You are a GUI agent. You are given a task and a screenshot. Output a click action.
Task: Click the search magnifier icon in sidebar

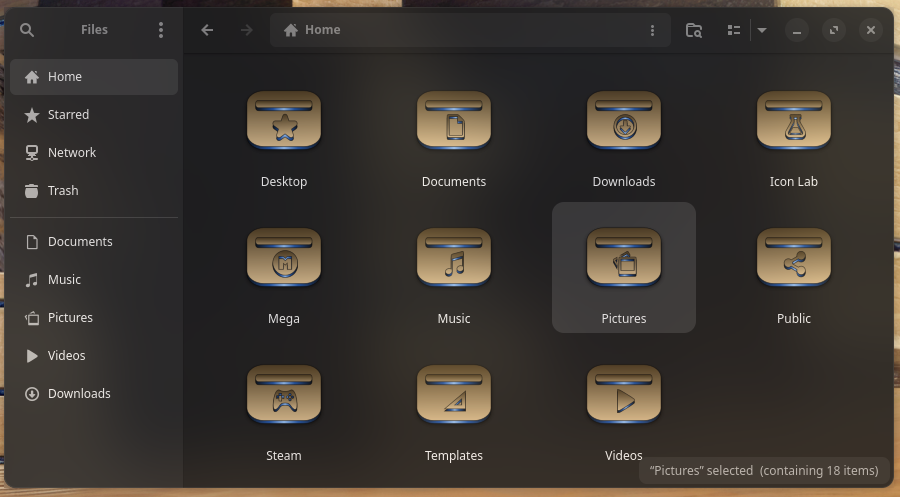click(27, 30)
